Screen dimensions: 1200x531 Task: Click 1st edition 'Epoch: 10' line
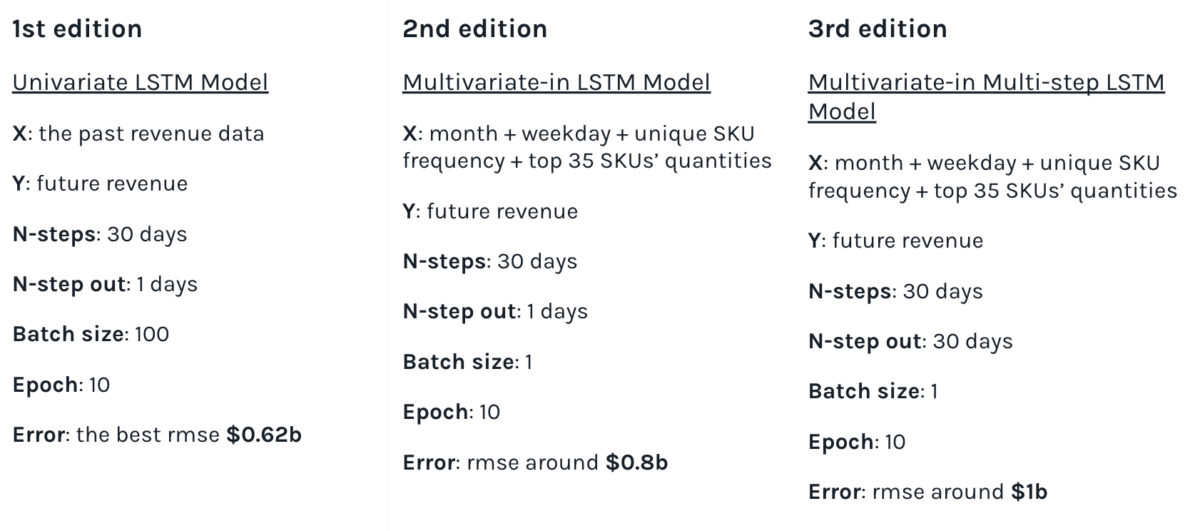pyautogui.click(x=61, y=384)
